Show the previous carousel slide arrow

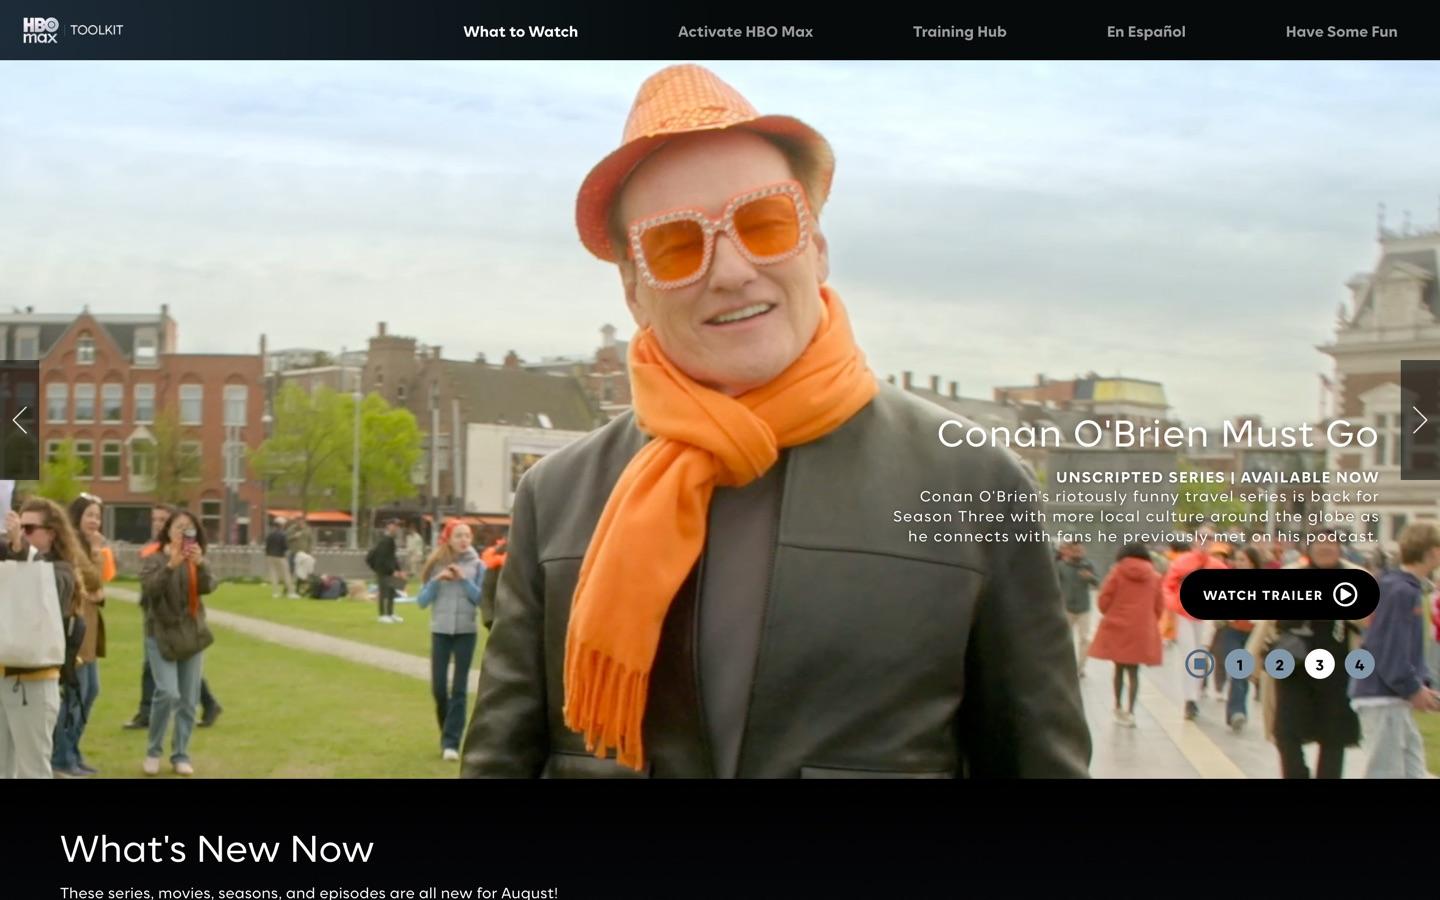[19, 420]
